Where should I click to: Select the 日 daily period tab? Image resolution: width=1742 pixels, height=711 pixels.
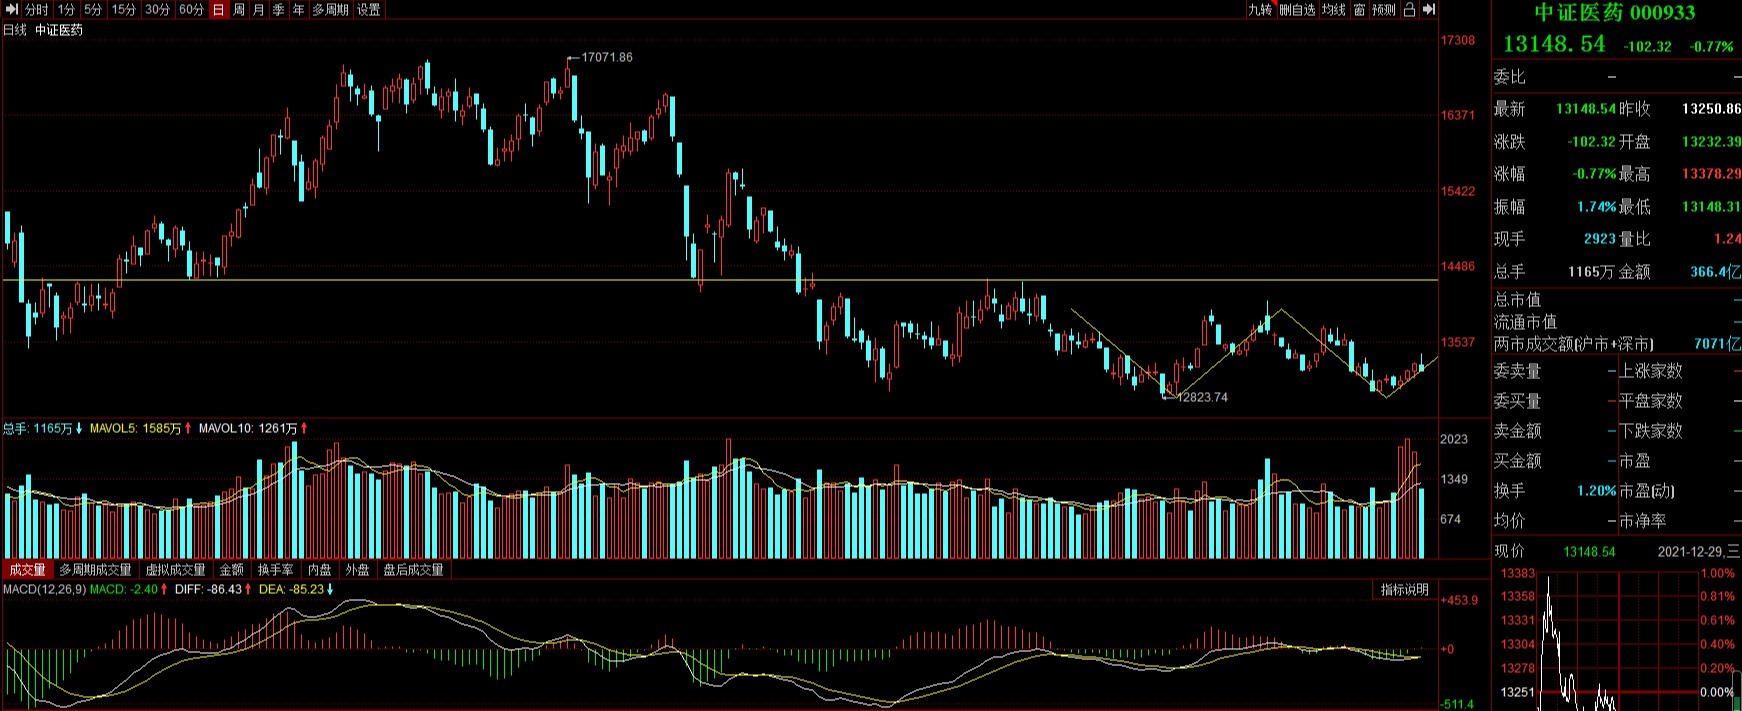coord(219,9)
